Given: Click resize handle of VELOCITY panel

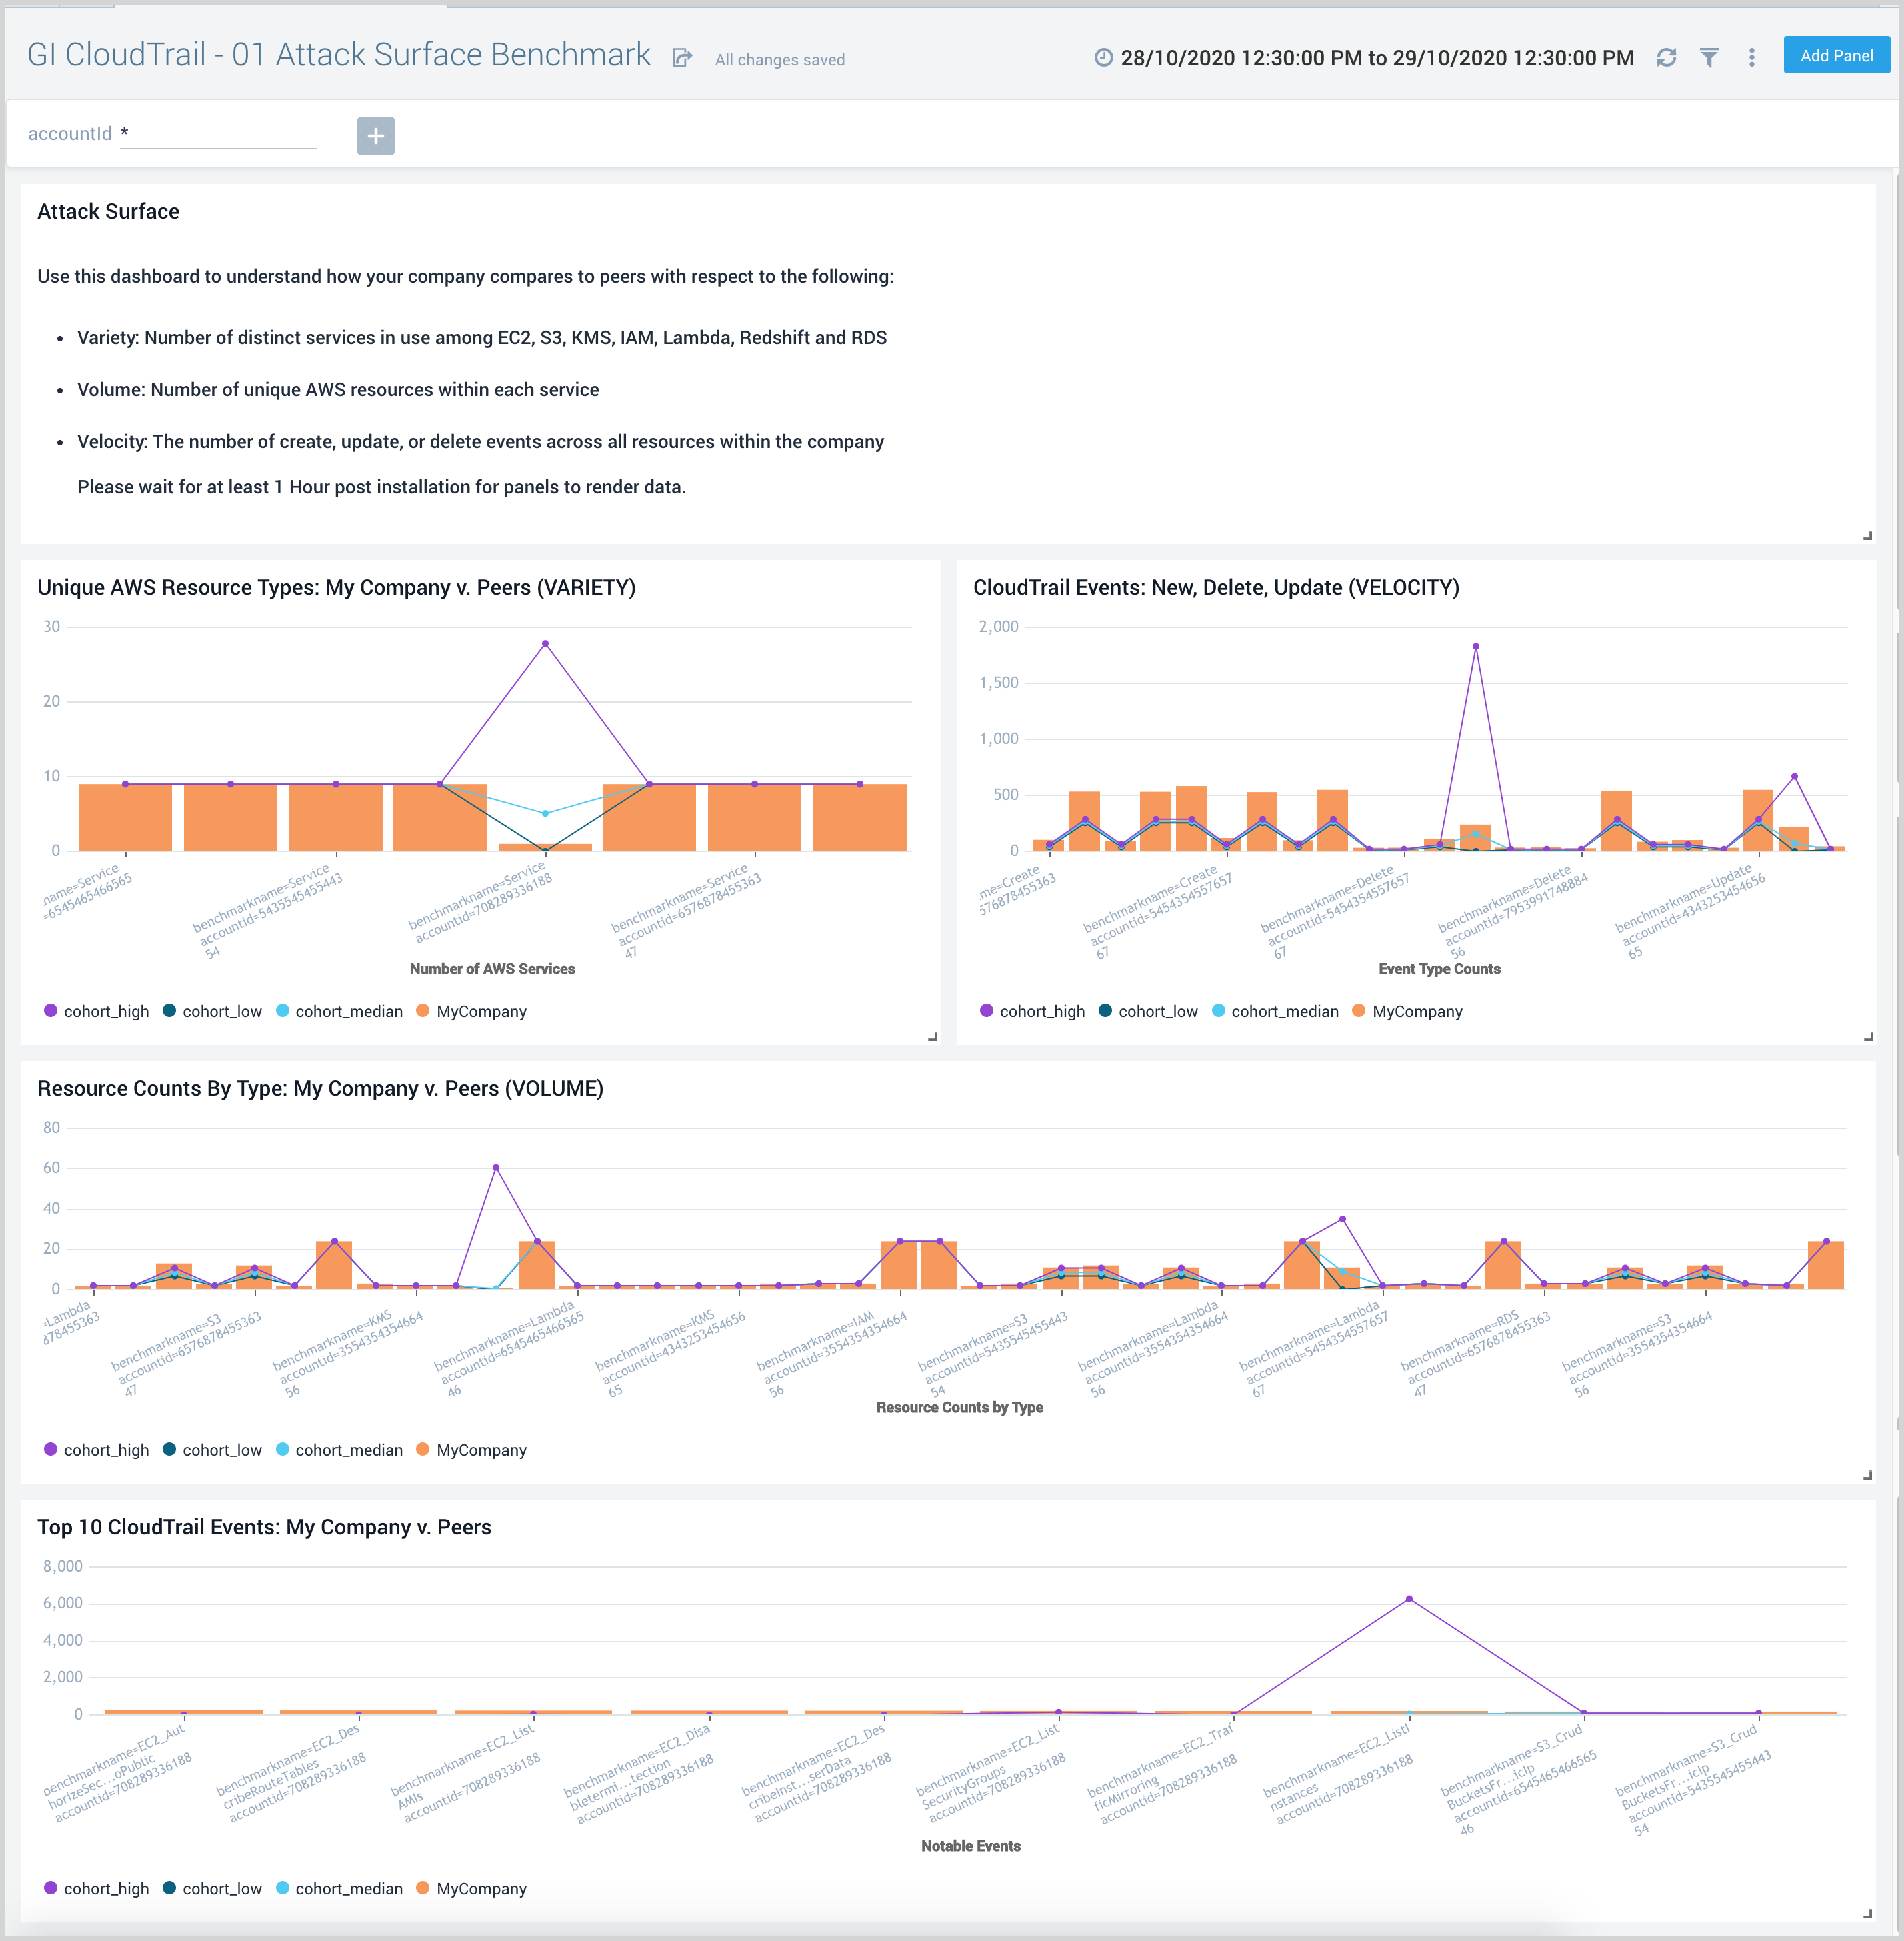Looking at the screenshot, I should point(1867,1036).
